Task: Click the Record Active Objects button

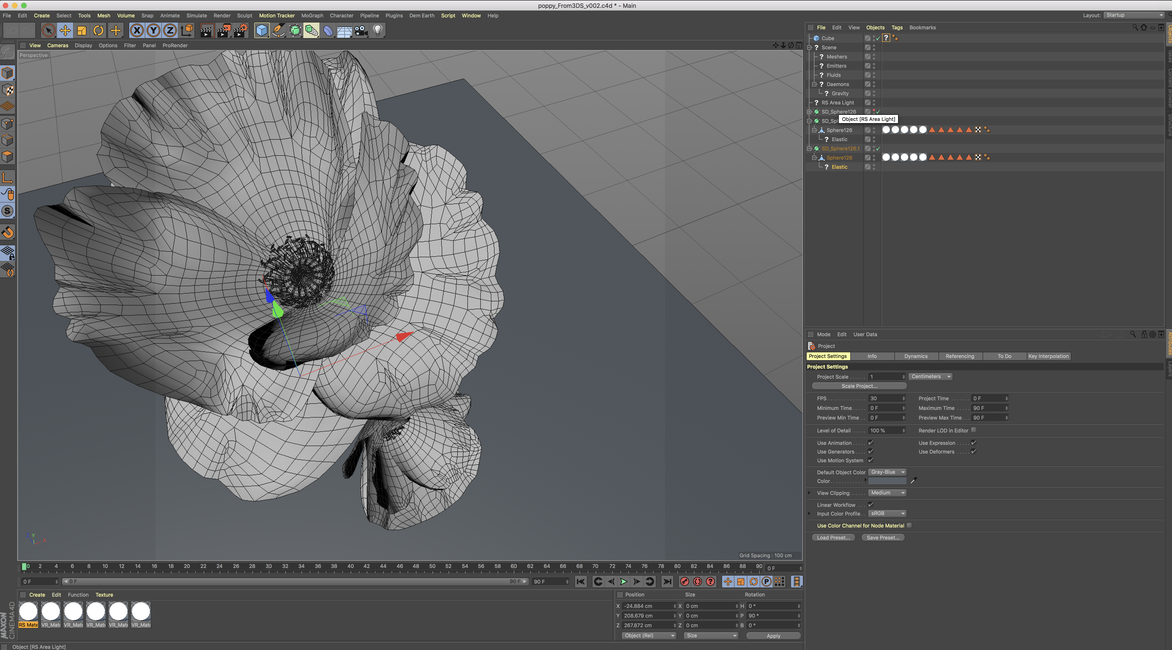Action: (685, 581)
